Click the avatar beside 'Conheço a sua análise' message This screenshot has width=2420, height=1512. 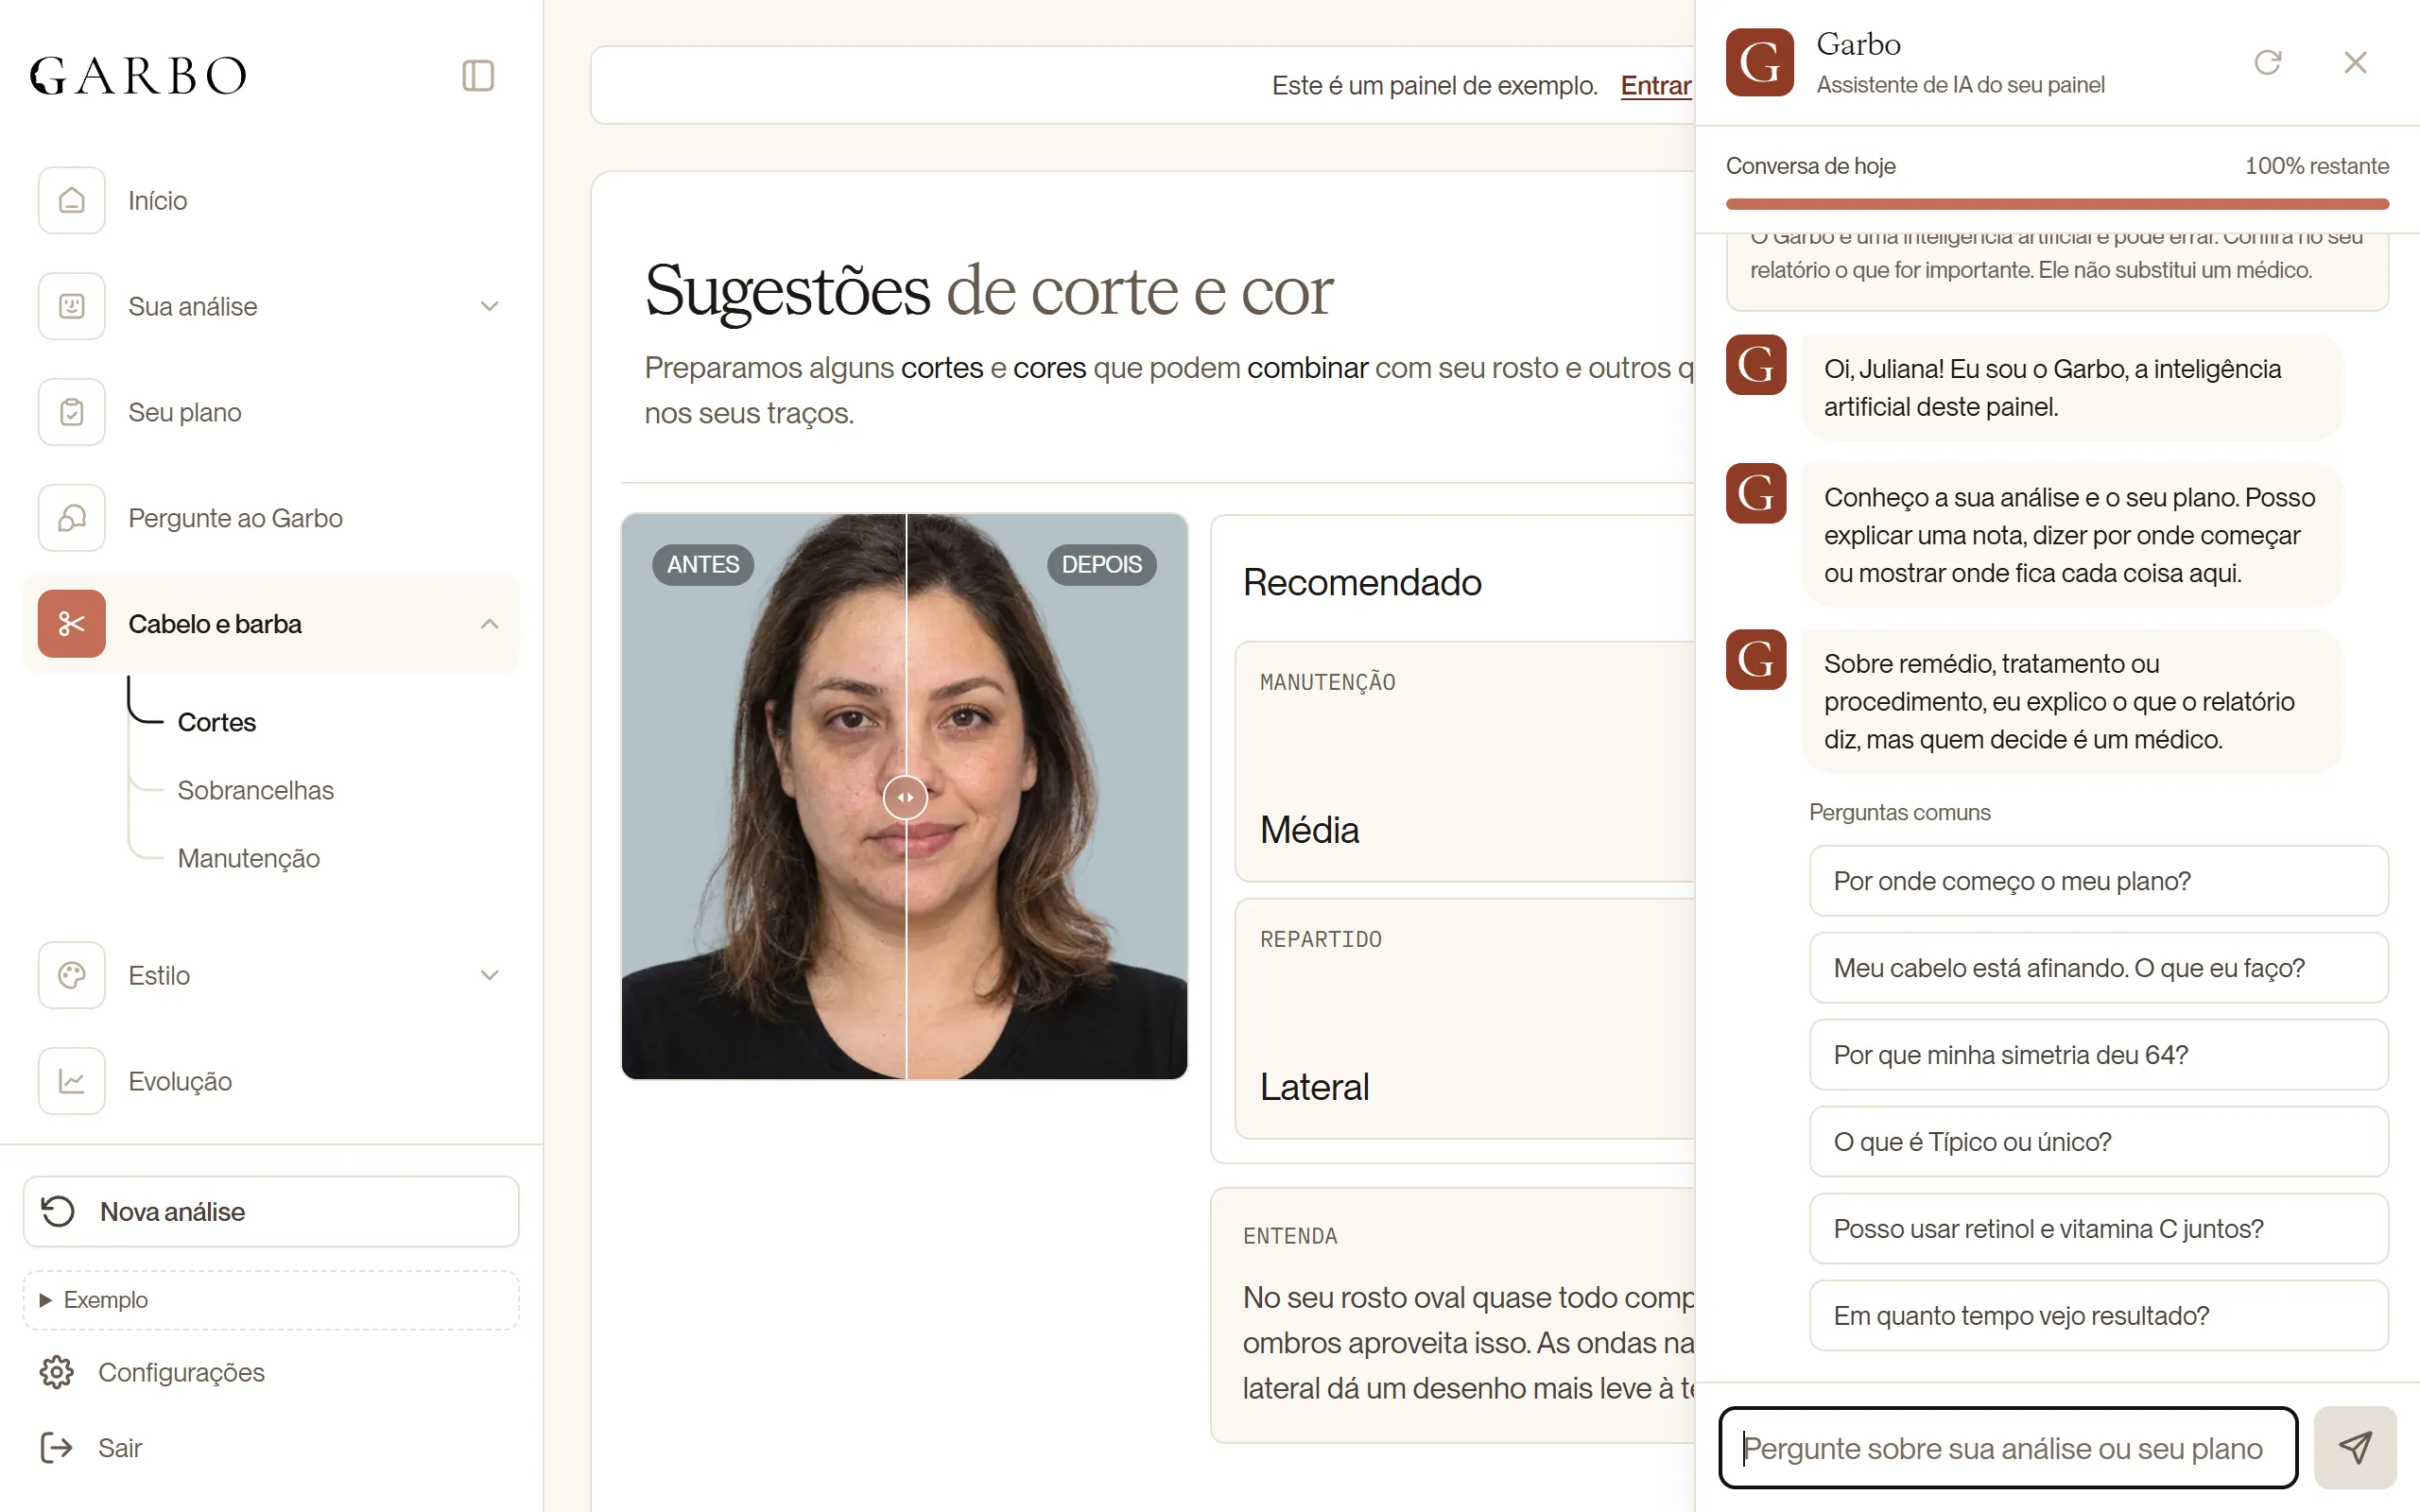click(1756, 493)
